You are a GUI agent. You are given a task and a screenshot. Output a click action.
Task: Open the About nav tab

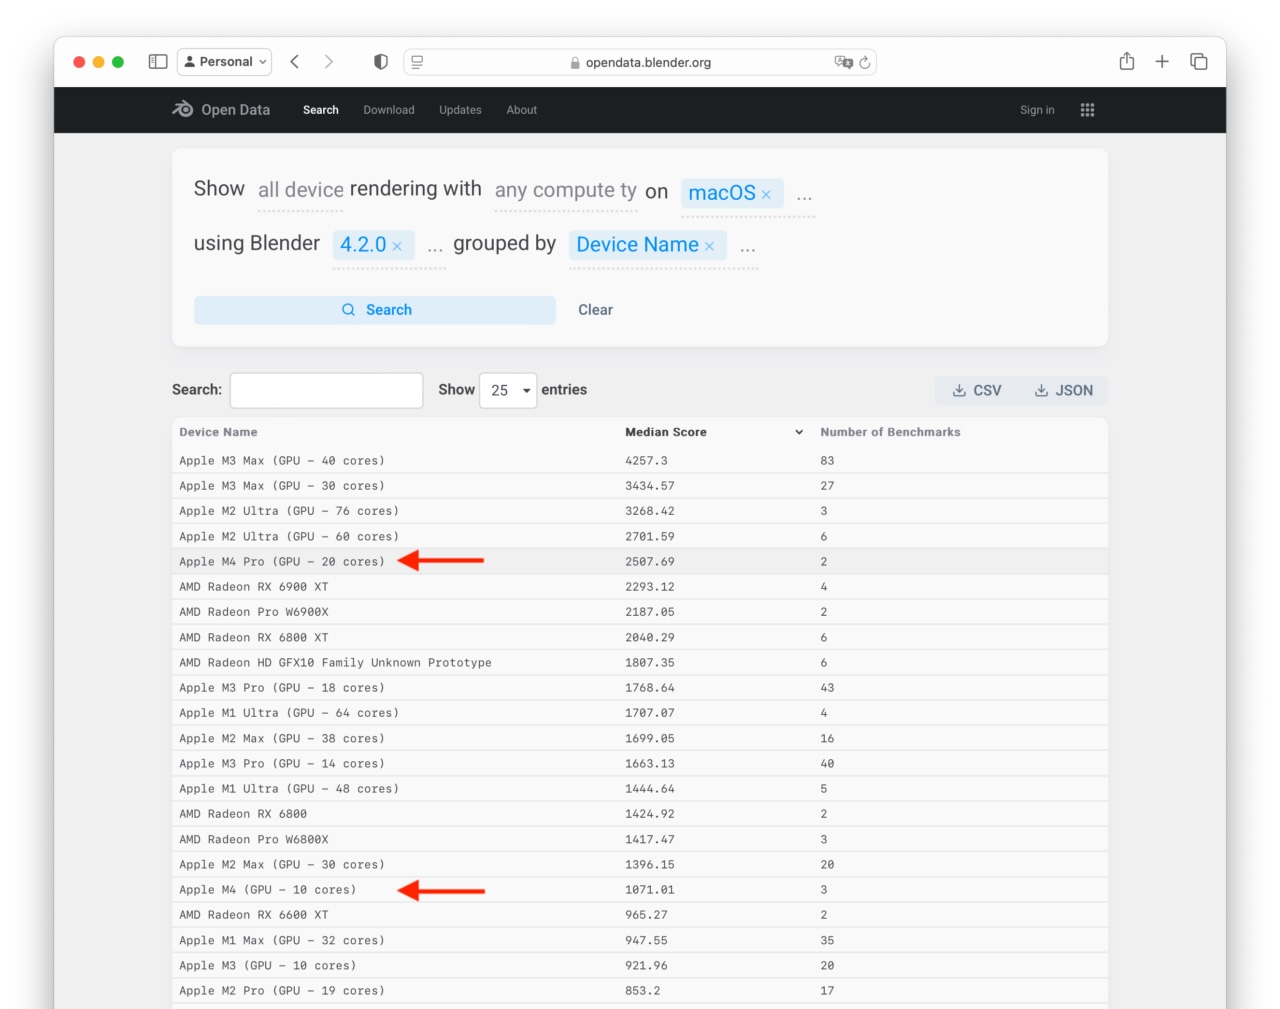point(521,110)
